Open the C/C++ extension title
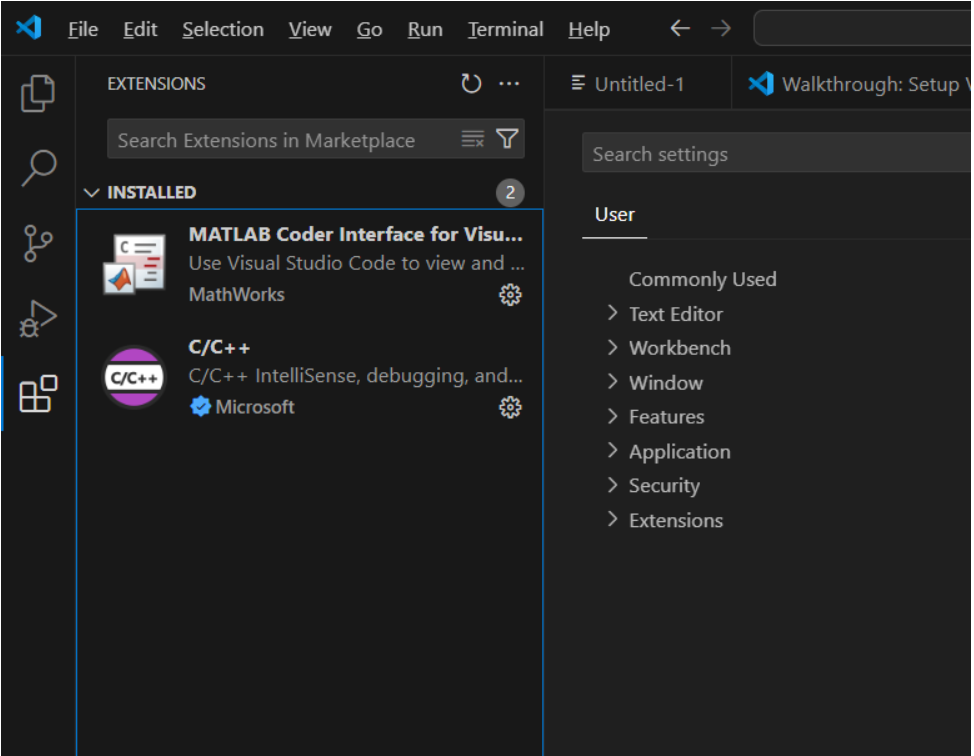974x756 pixels. [x=219, y=347]
